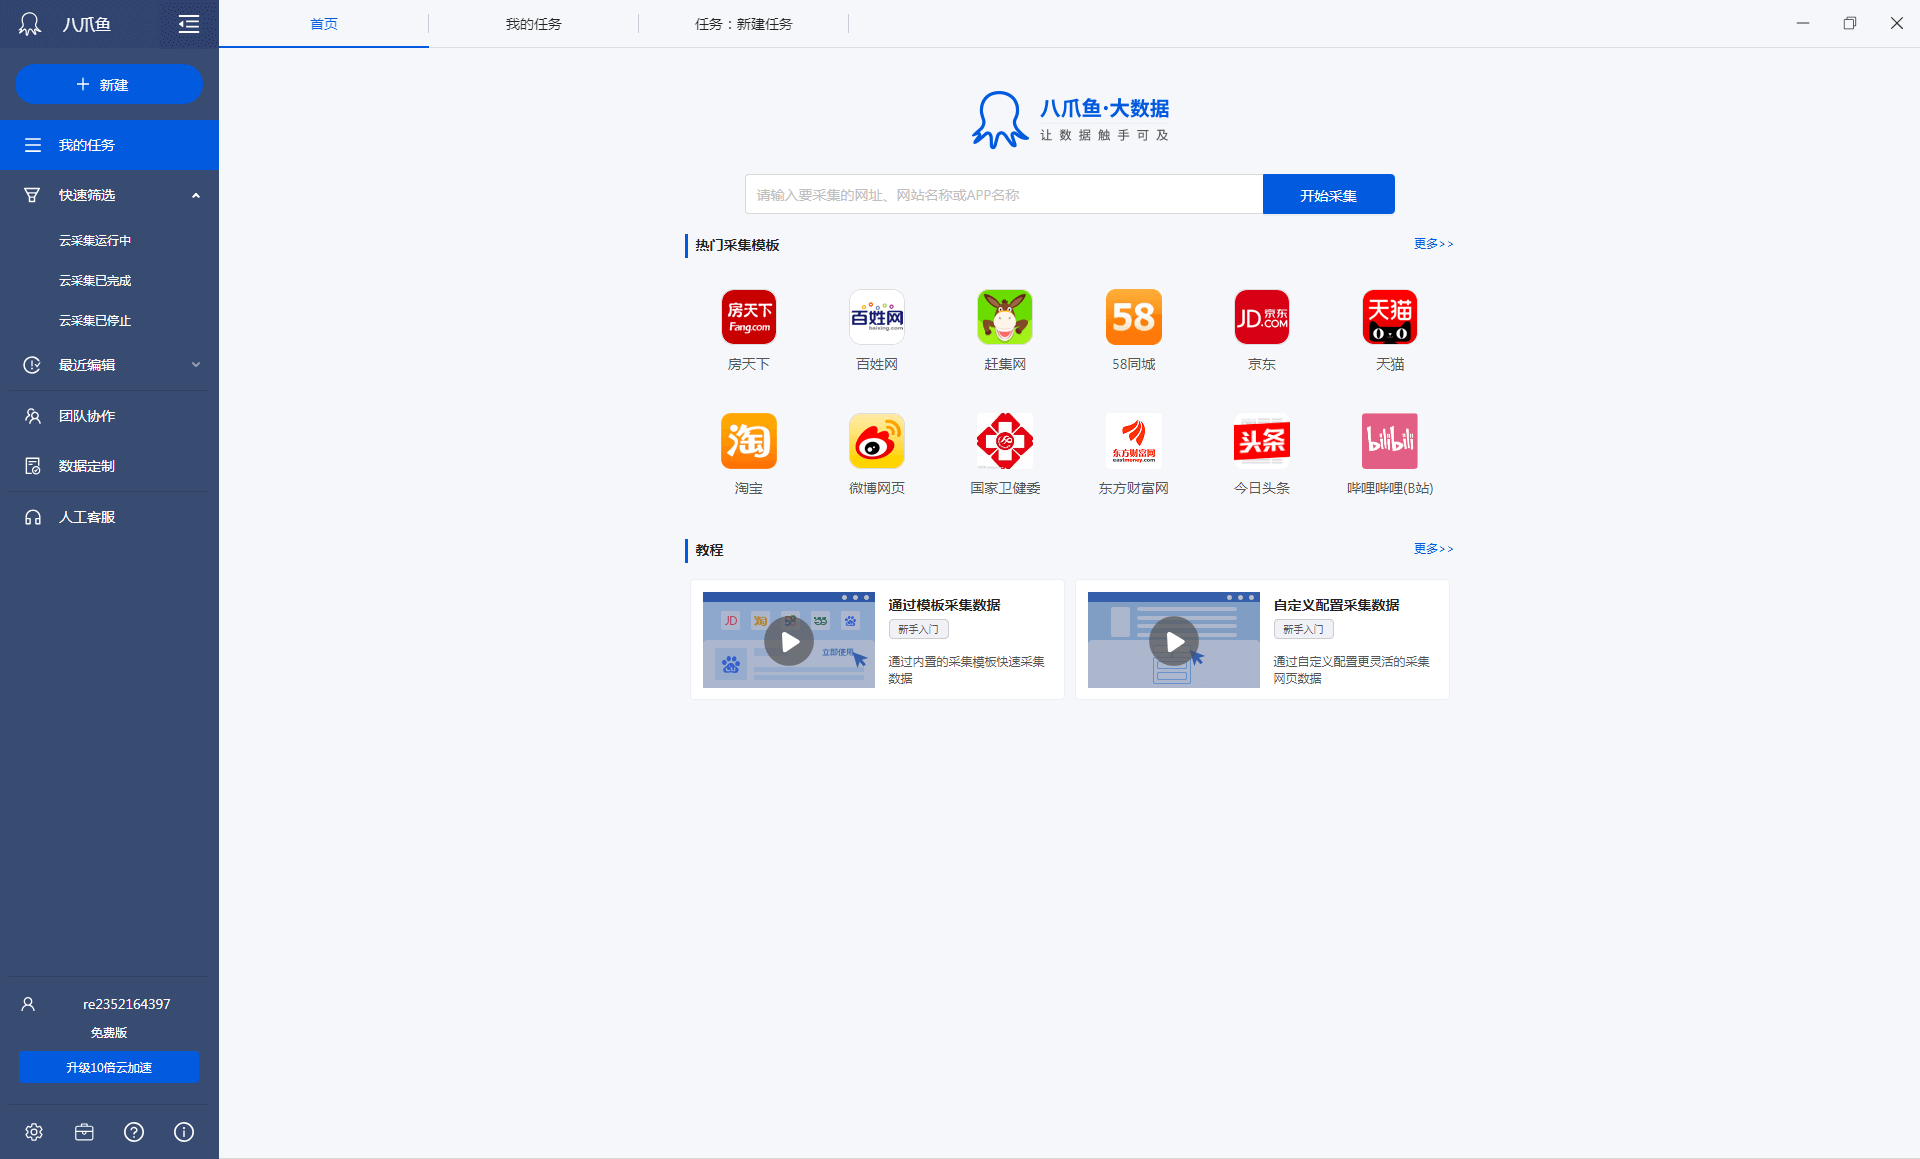Open the help question mark icon
Image resolution: width=1920 pixels, height=1159 pixels.
[x=134, y=1132]
